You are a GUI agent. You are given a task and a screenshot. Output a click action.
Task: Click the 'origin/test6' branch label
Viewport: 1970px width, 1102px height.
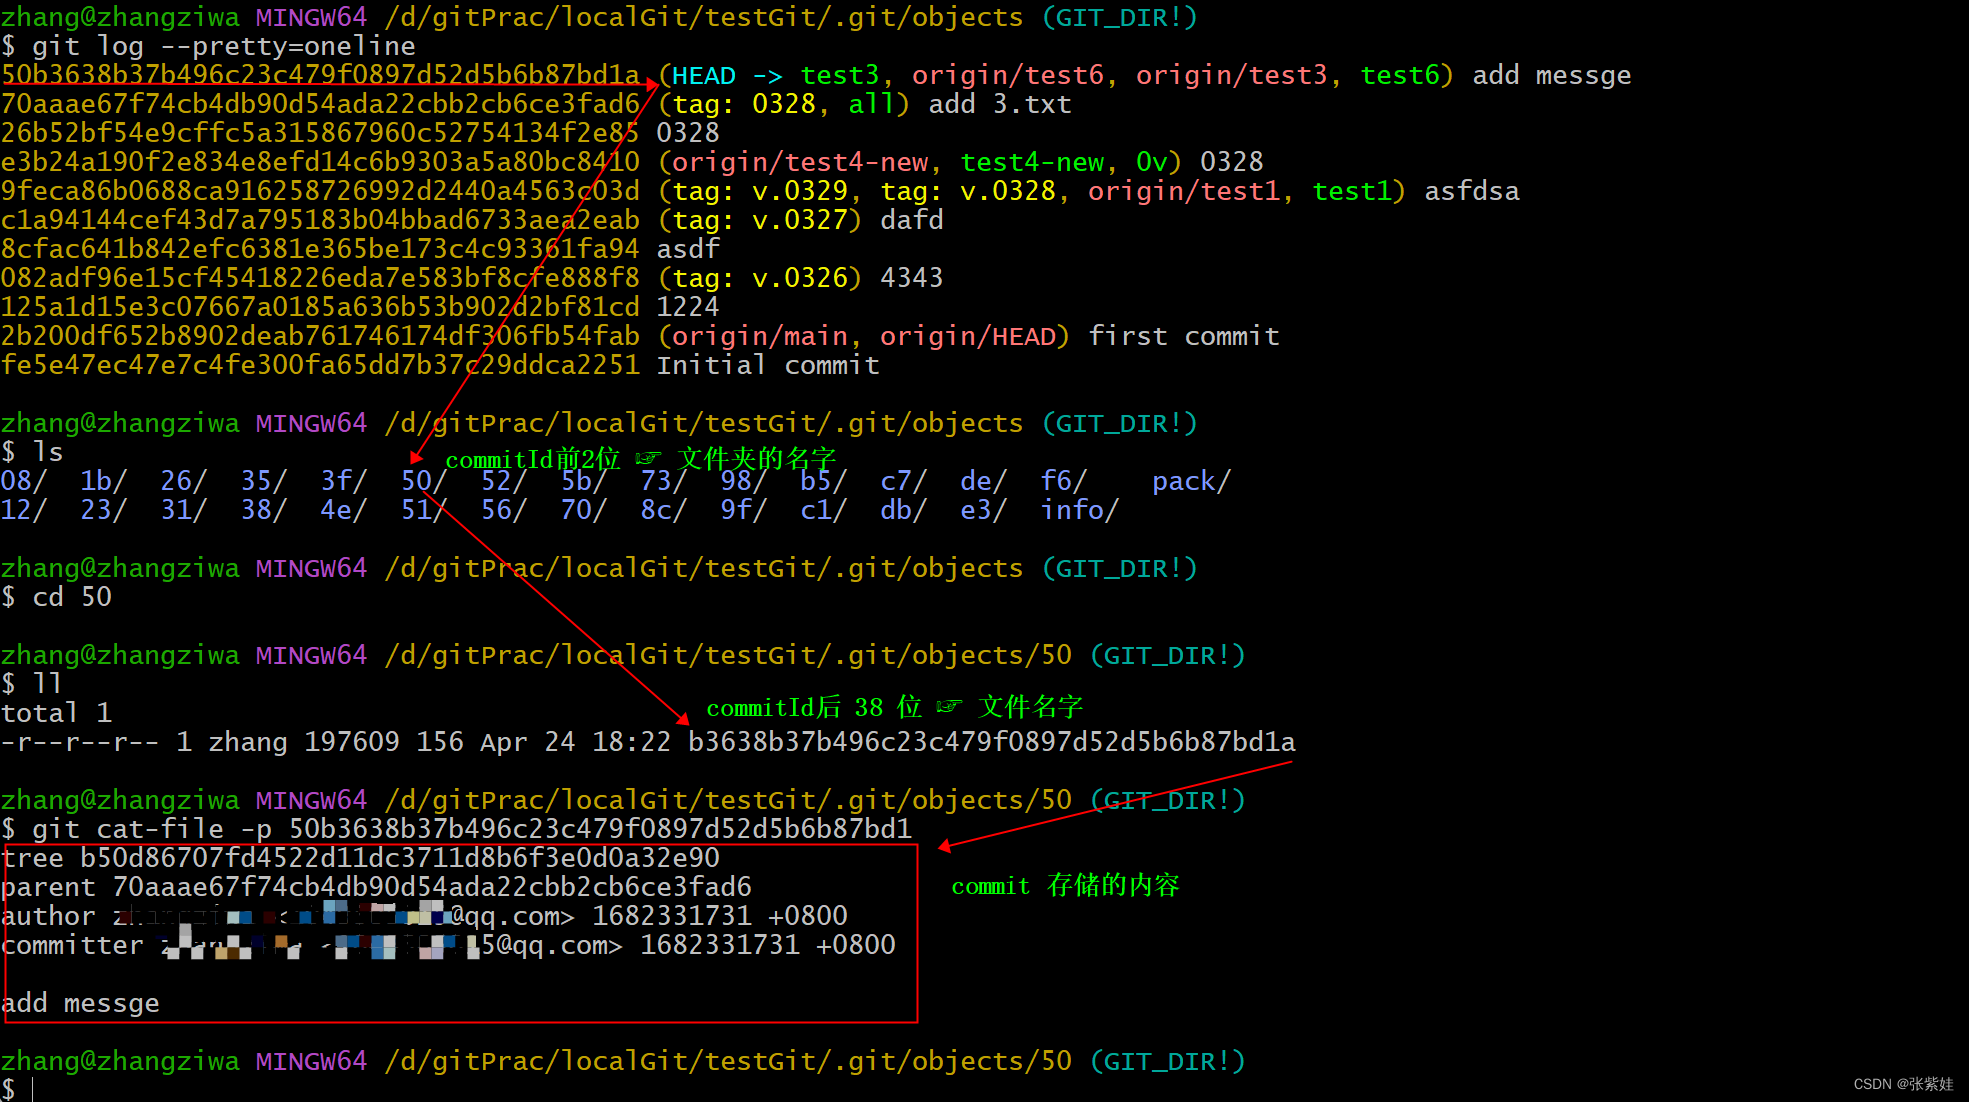1007,75
